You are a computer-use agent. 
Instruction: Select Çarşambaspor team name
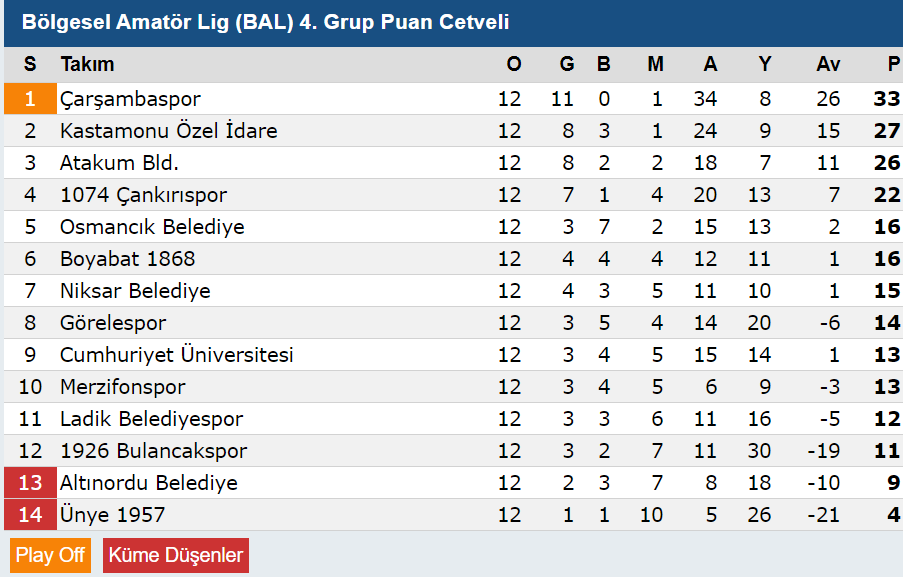coord(130,99)
